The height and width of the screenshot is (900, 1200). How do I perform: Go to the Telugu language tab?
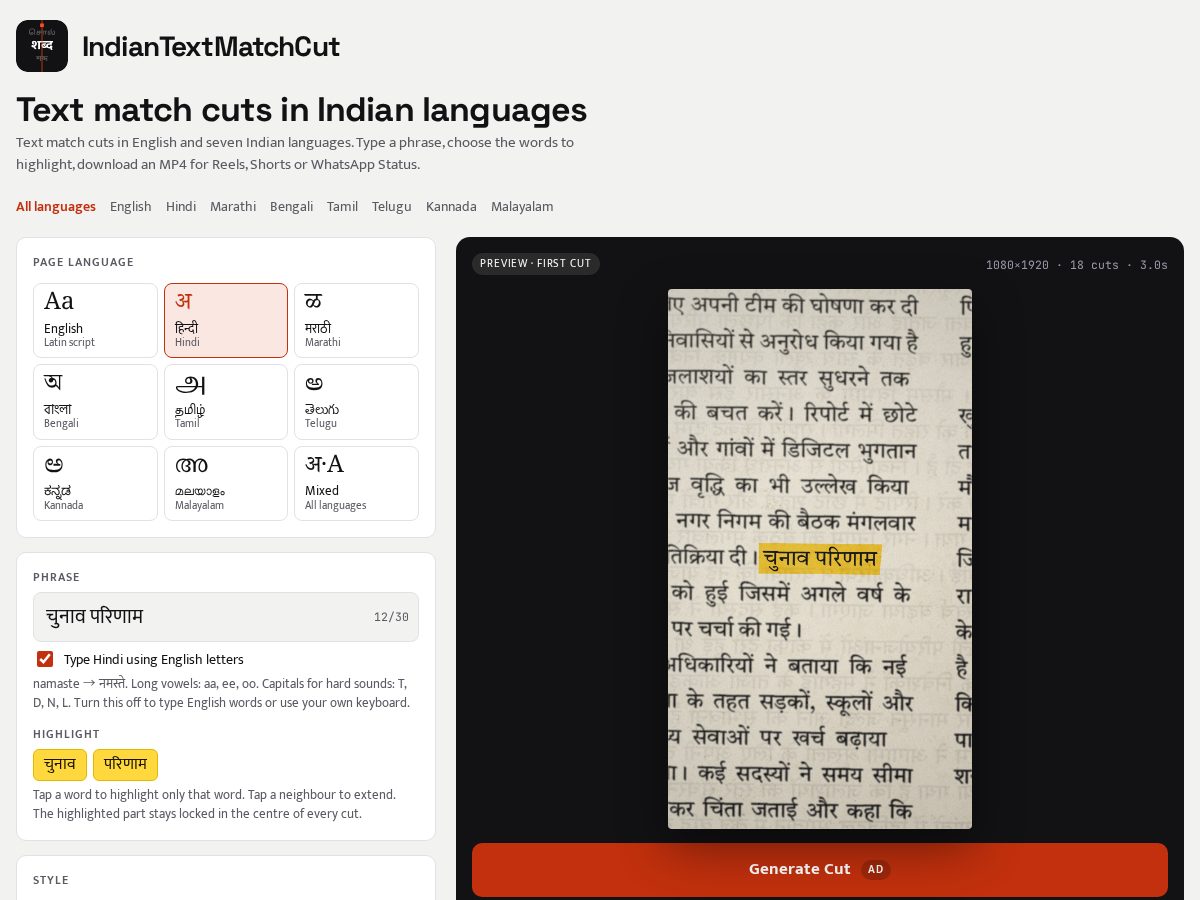point(392,207)
